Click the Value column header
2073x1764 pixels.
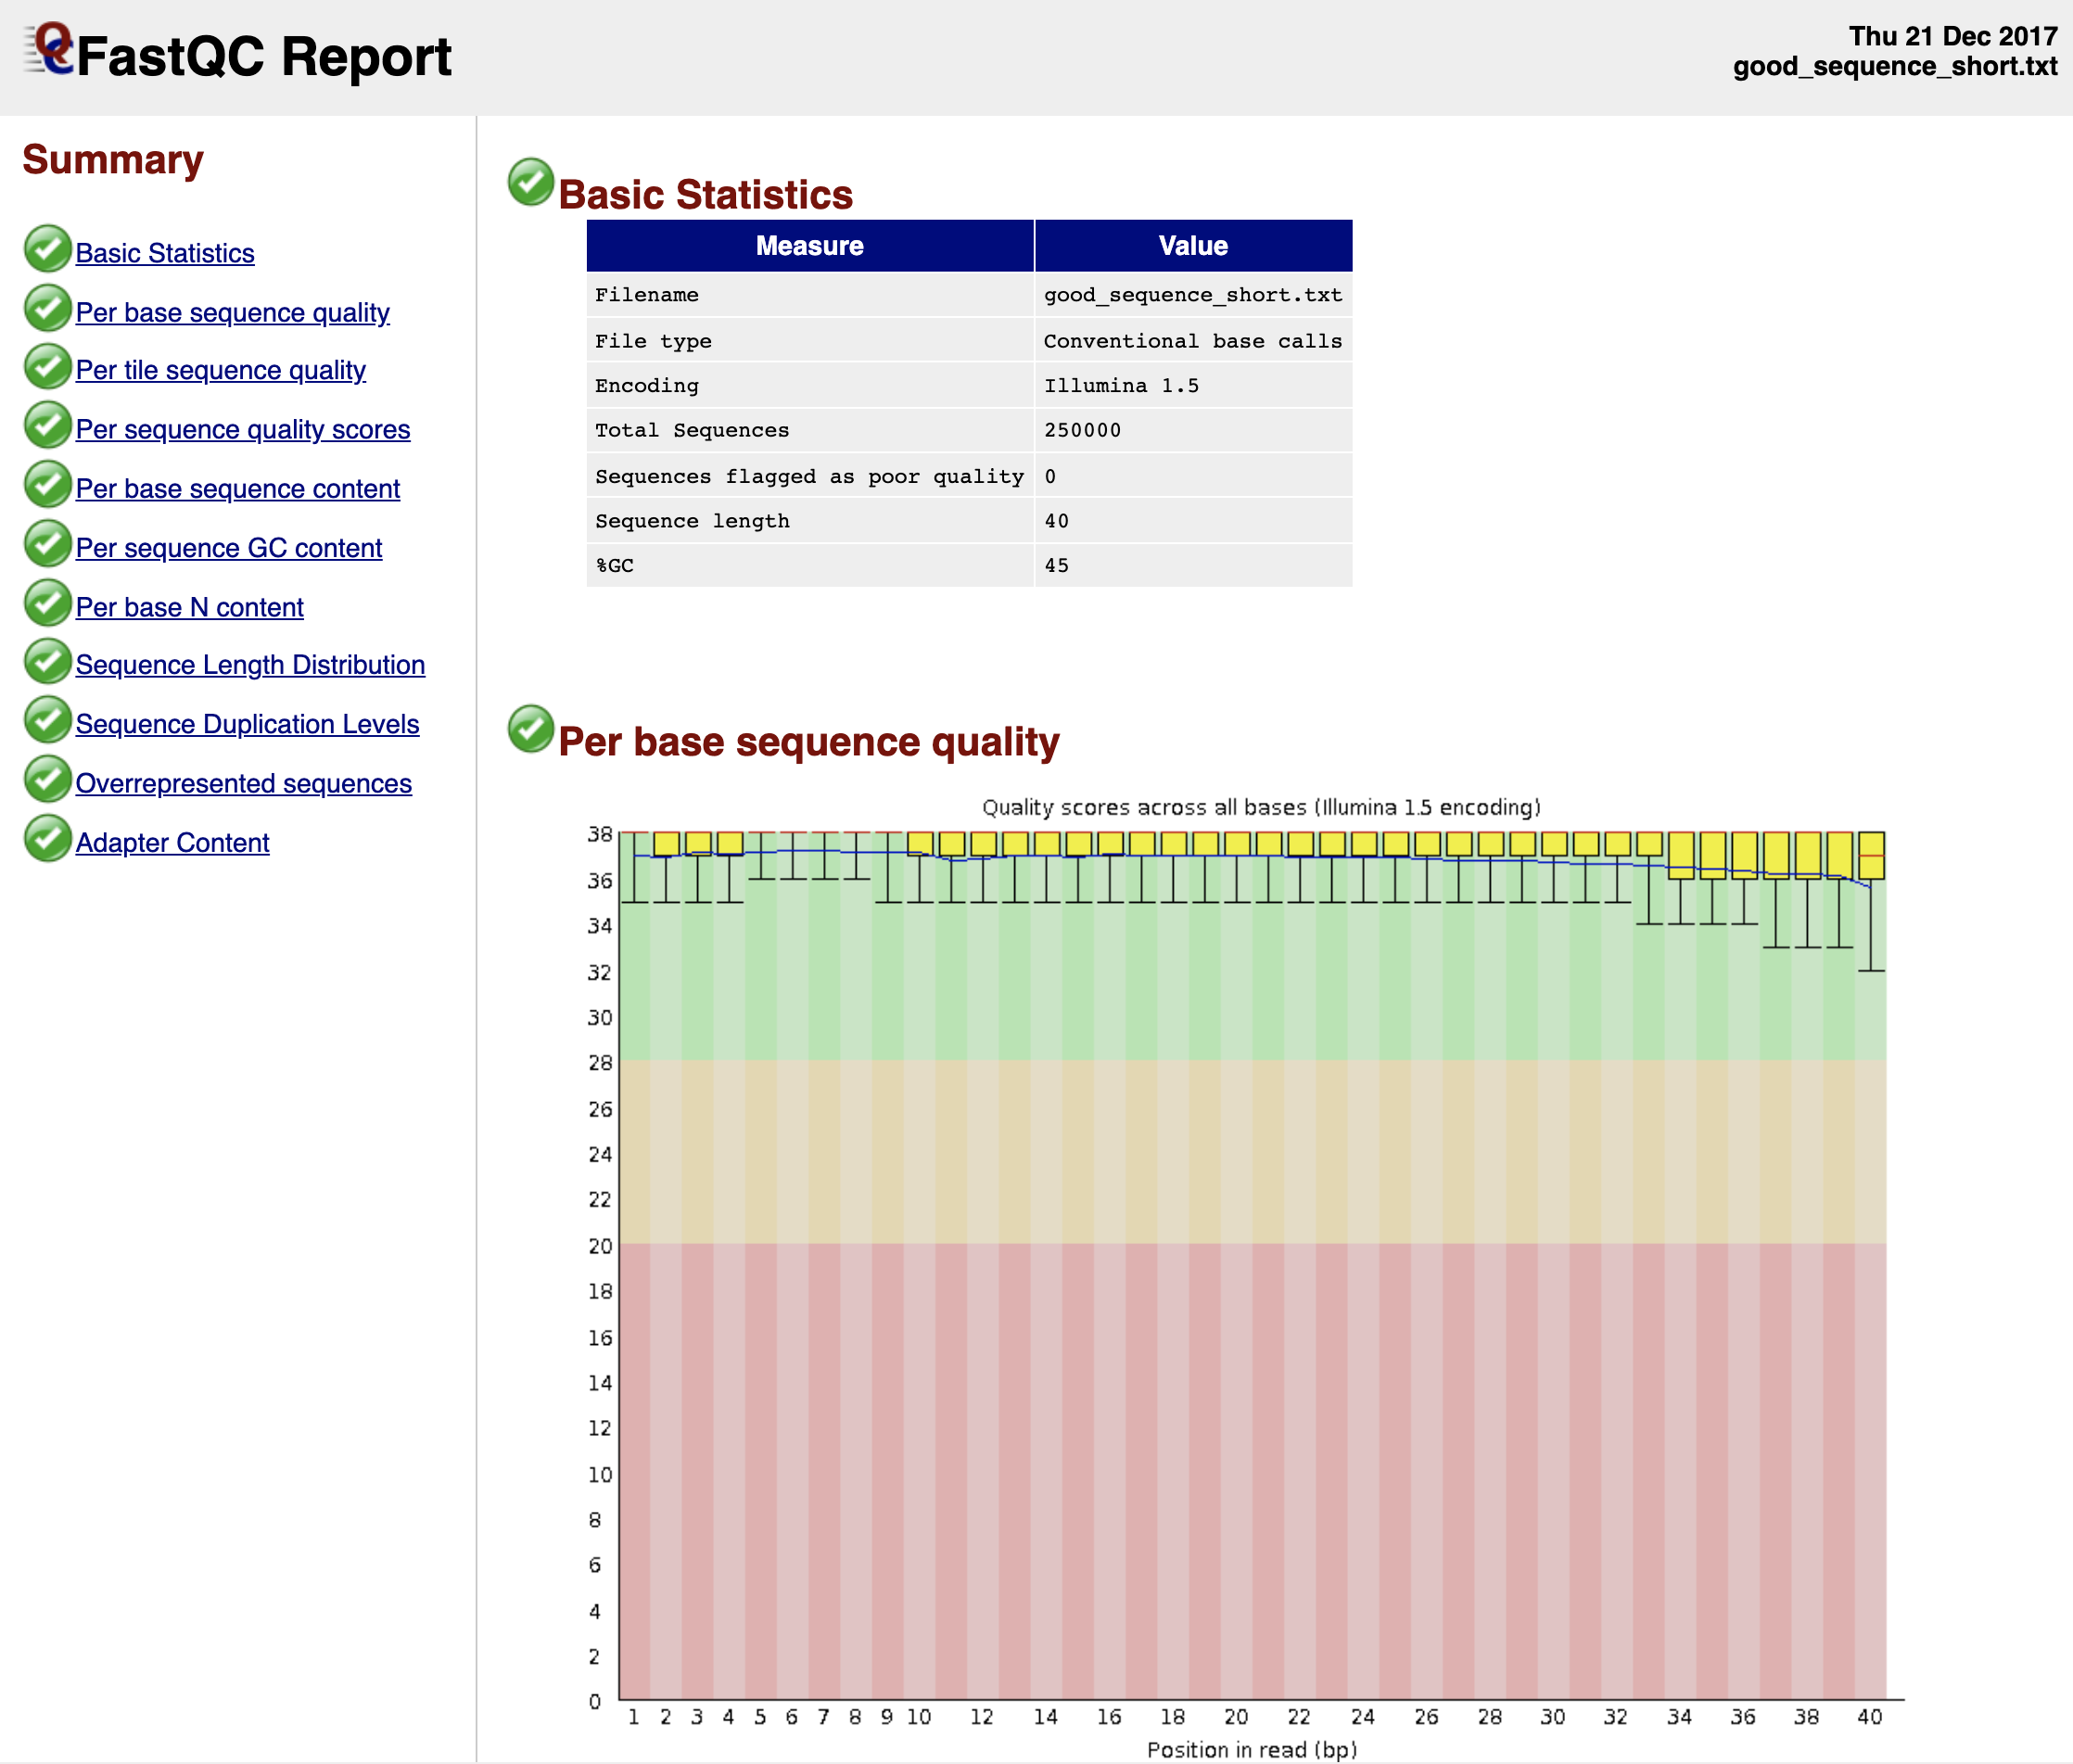(1193, 246)
